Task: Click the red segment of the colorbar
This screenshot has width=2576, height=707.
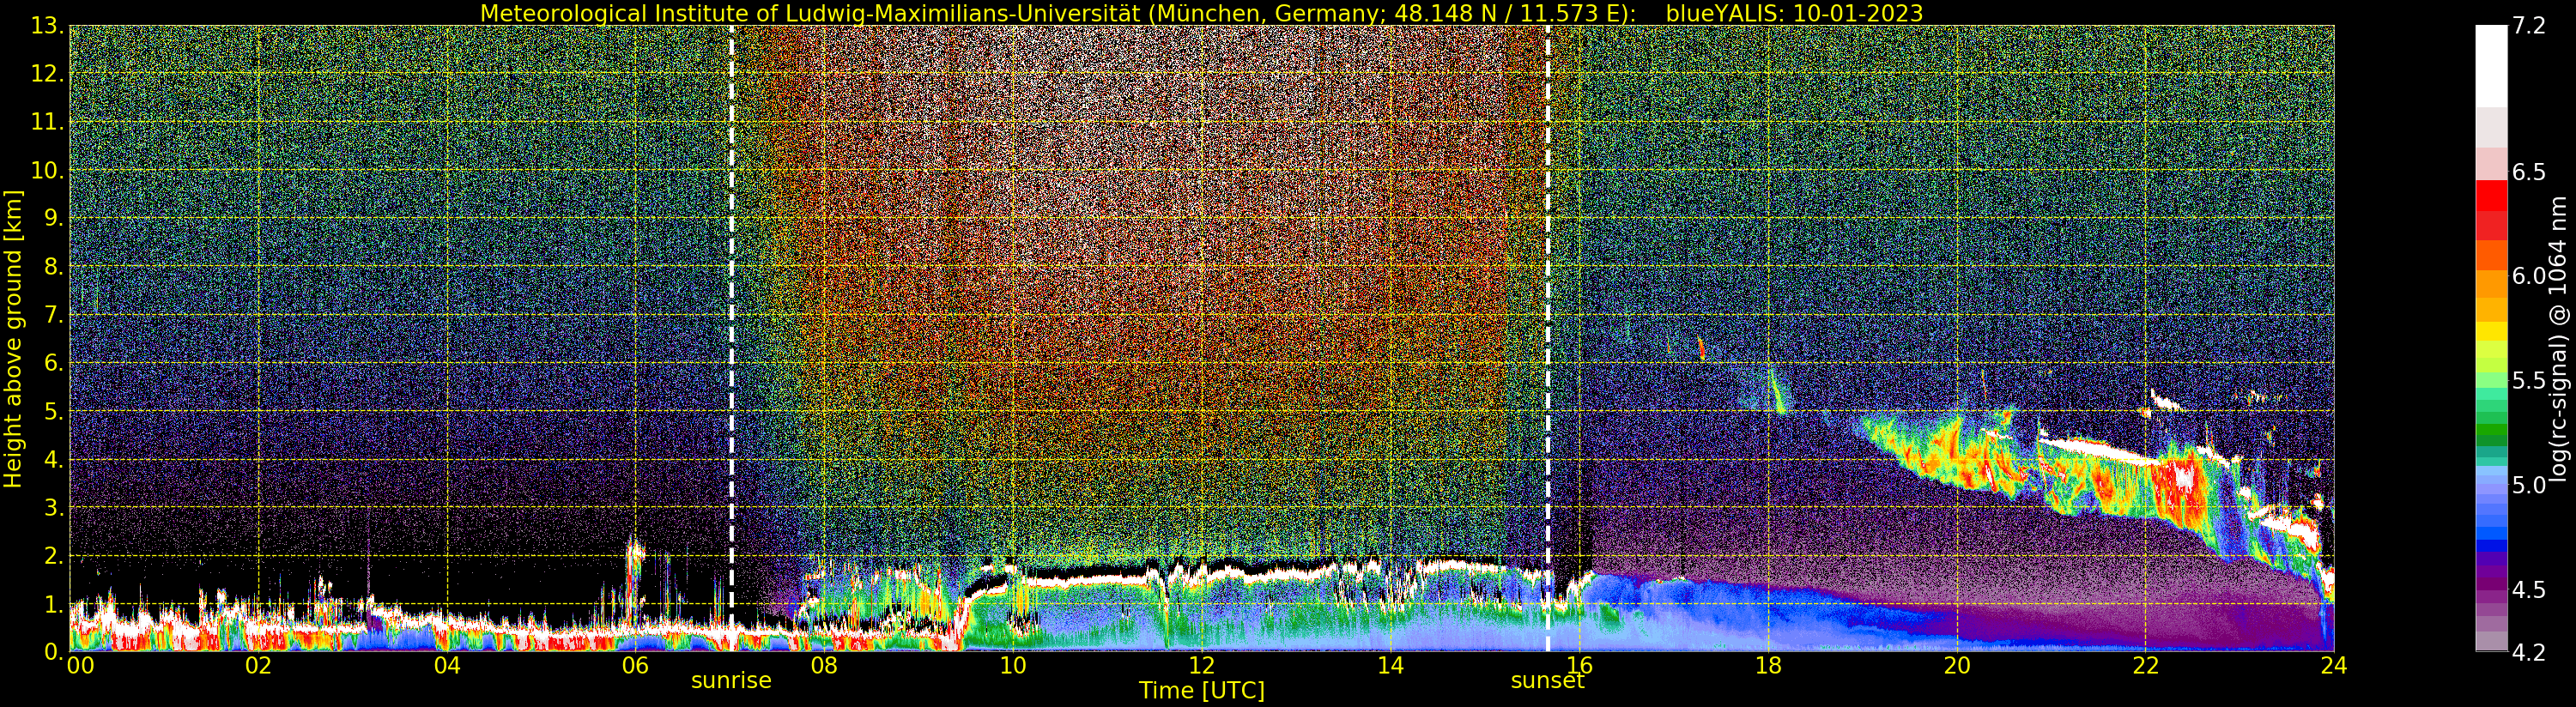Action: pos(2491,195)
